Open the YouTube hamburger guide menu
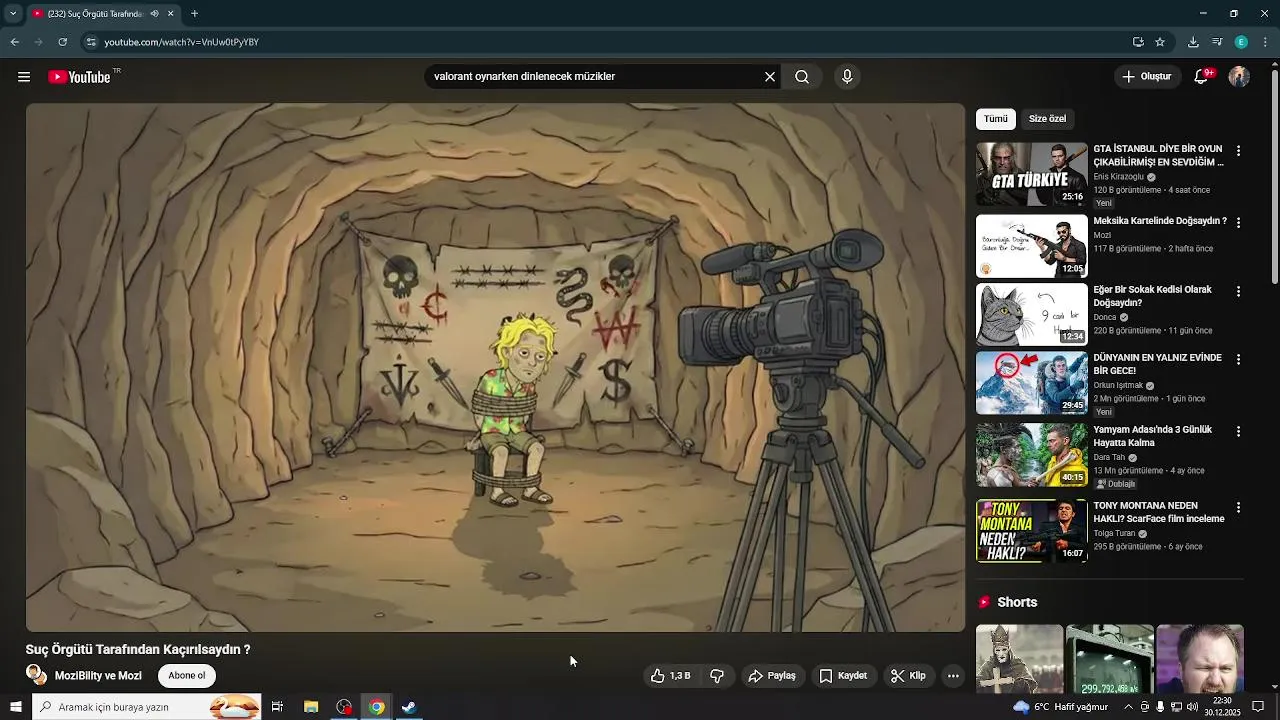This screenshot has height=720, width=1280. (x=24, y=77)
